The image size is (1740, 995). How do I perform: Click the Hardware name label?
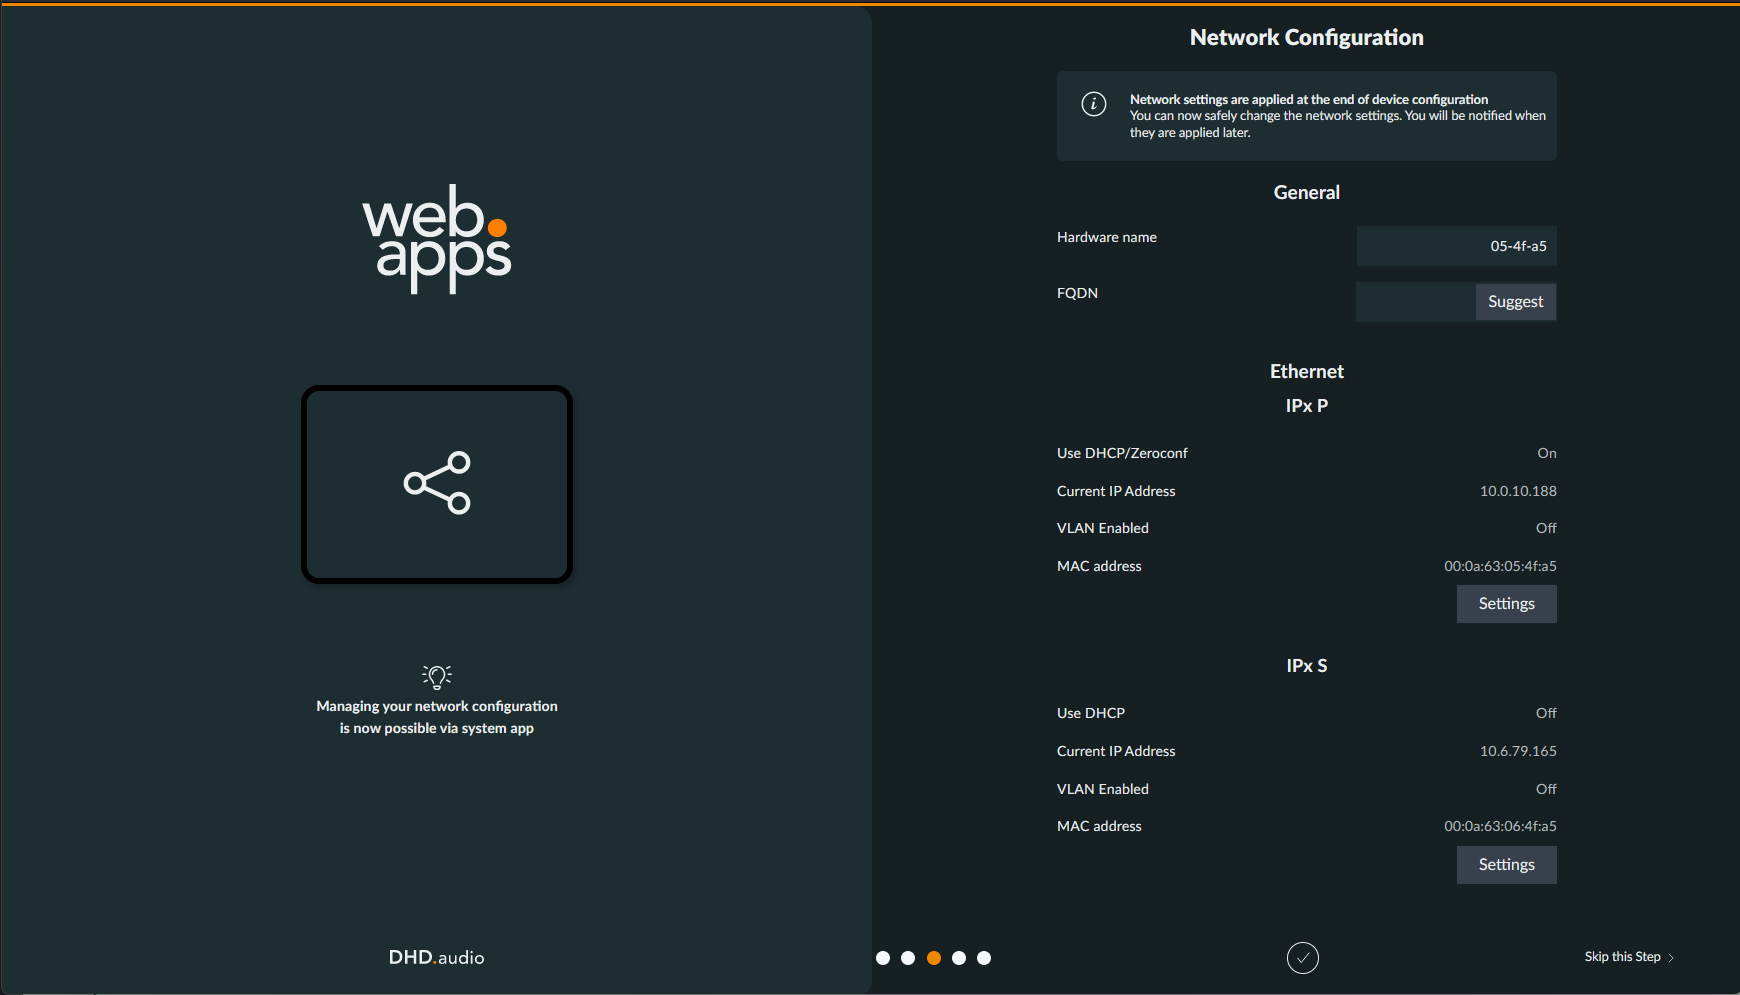tap(1107, 237)
